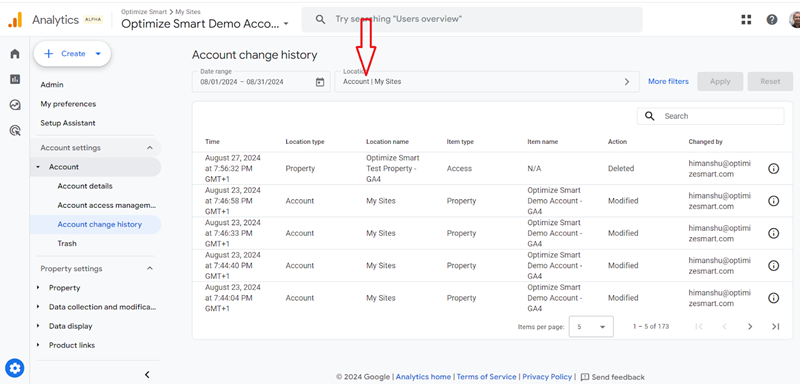Select Account change history item
This screenshot has width=800, height=384.
[95, 224]
